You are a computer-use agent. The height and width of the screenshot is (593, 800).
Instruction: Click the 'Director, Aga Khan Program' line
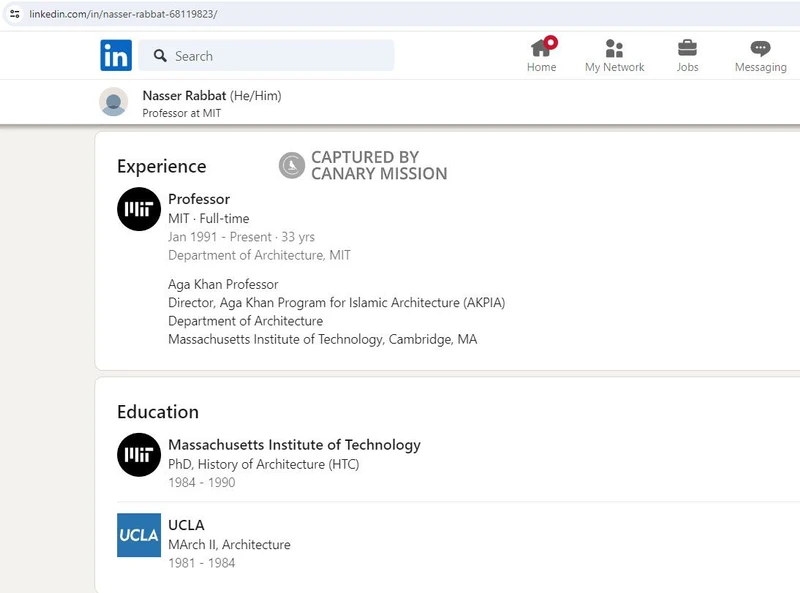pos(337,303)
